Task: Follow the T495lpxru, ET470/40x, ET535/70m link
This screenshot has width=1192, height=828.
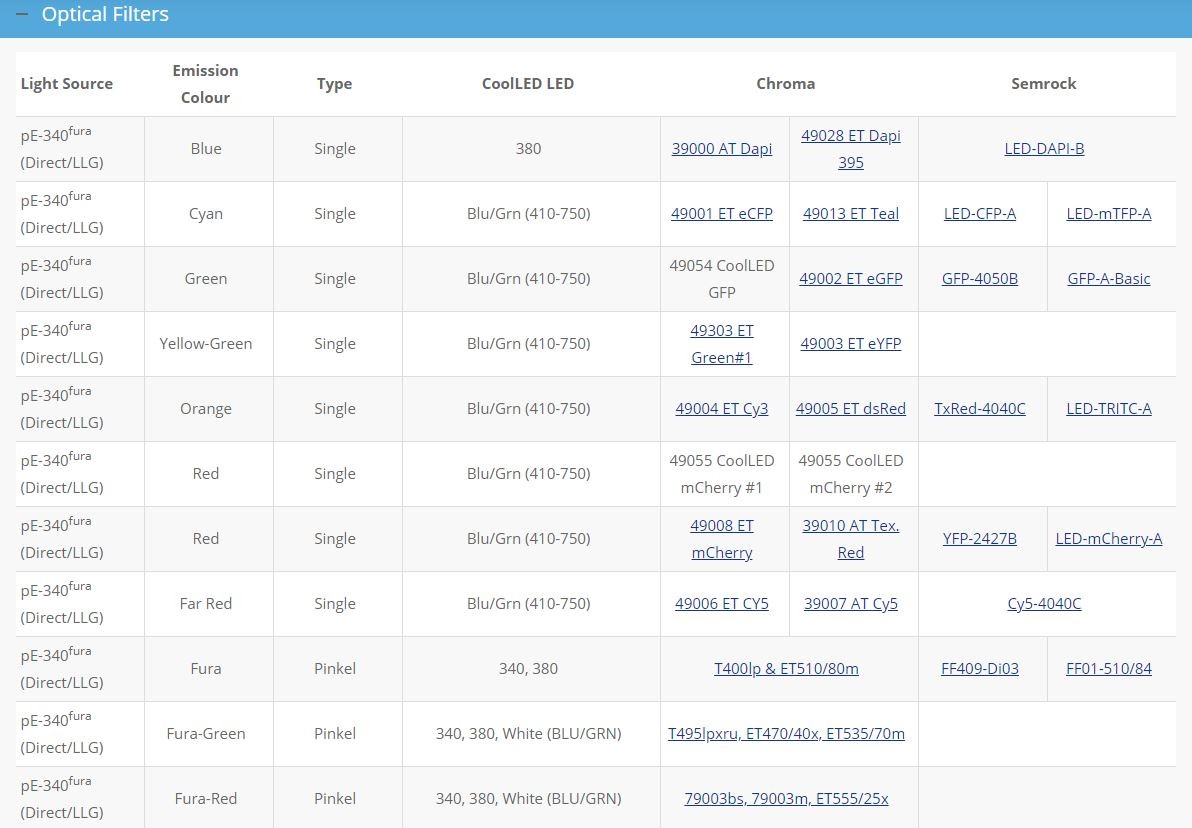Action: 786,734
